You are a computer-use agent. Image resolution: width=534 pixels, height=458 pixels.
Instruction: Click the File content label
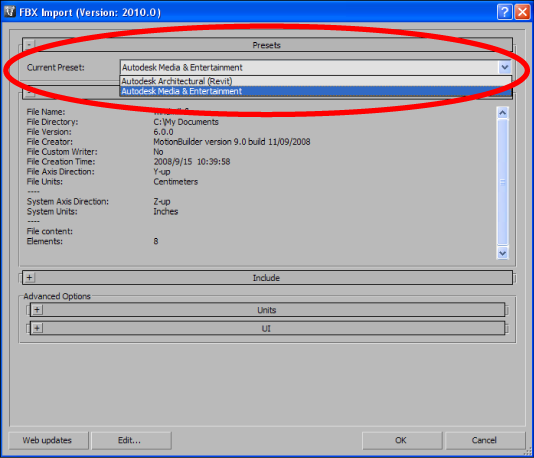tap(50, 231)
